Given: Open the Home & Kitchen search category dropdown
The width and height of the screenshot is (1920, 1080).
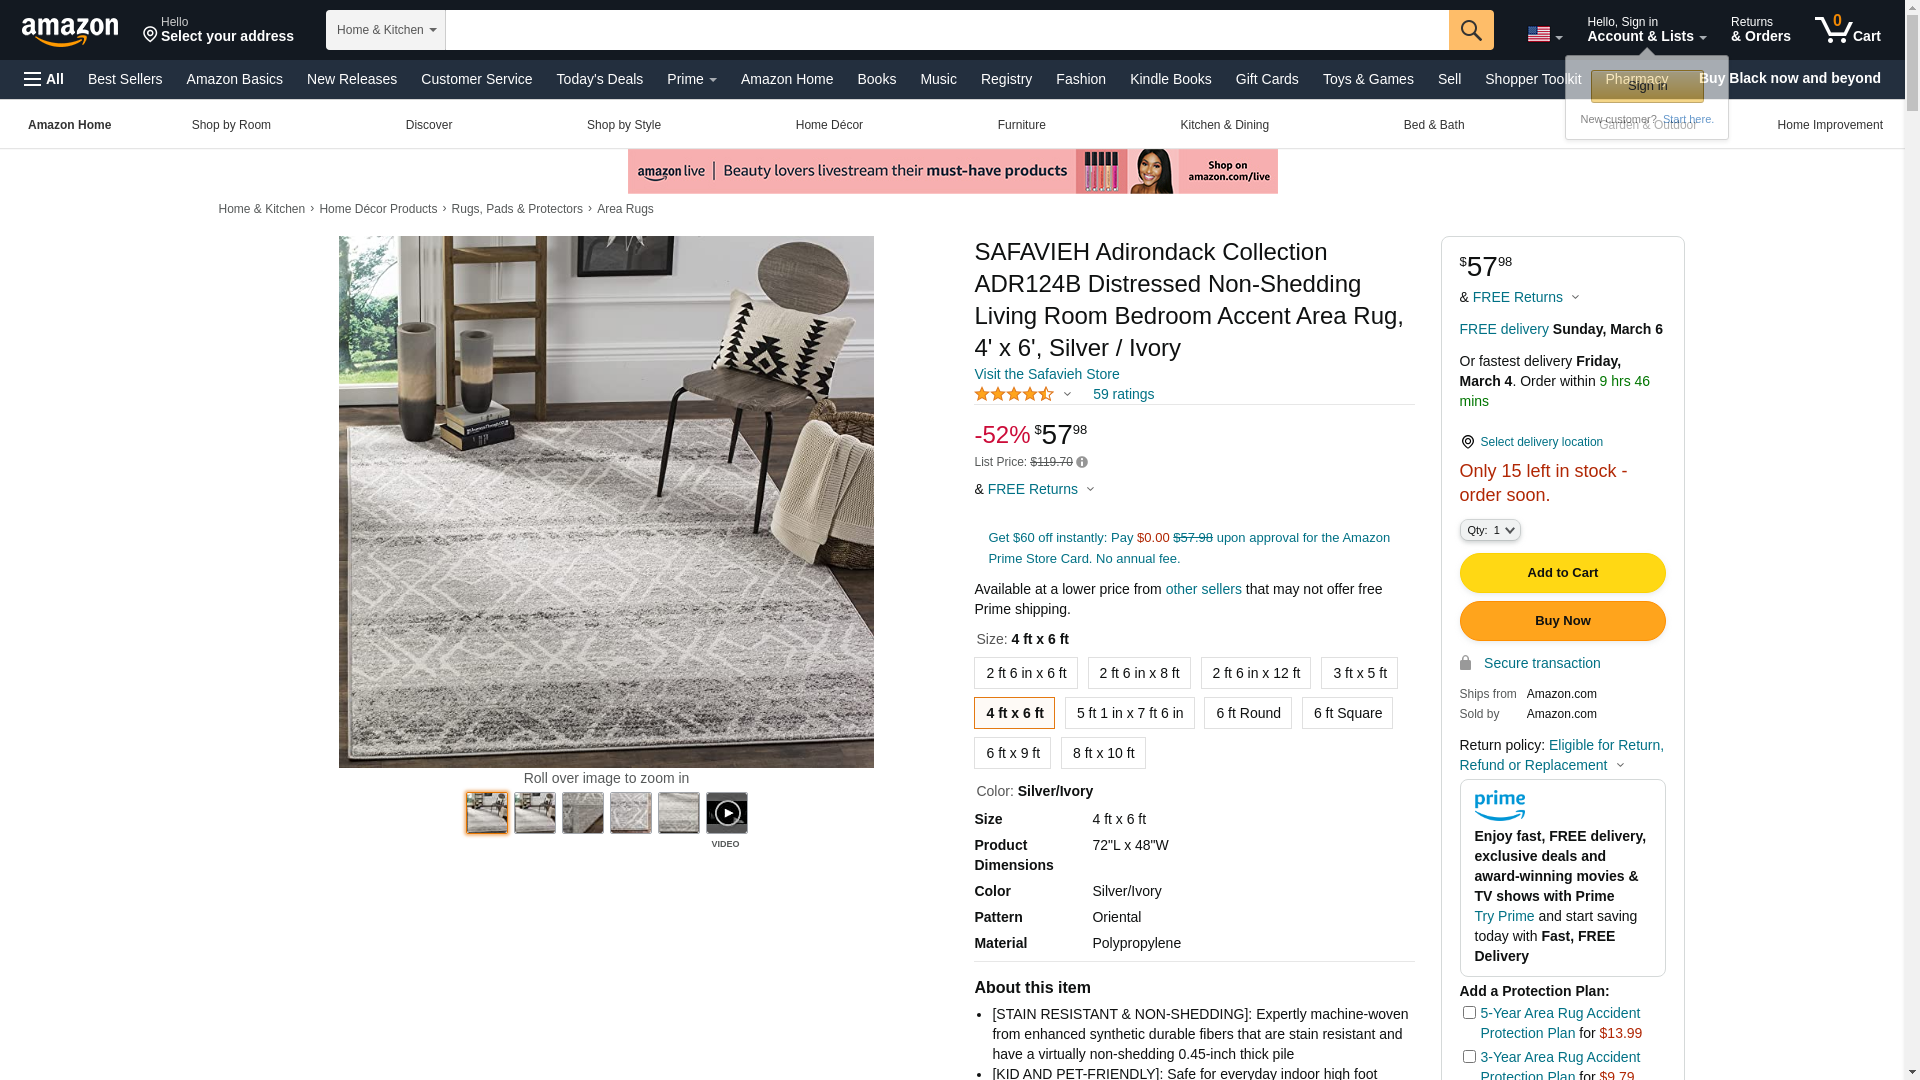Looking at the screenshot, I should point(386,30).
